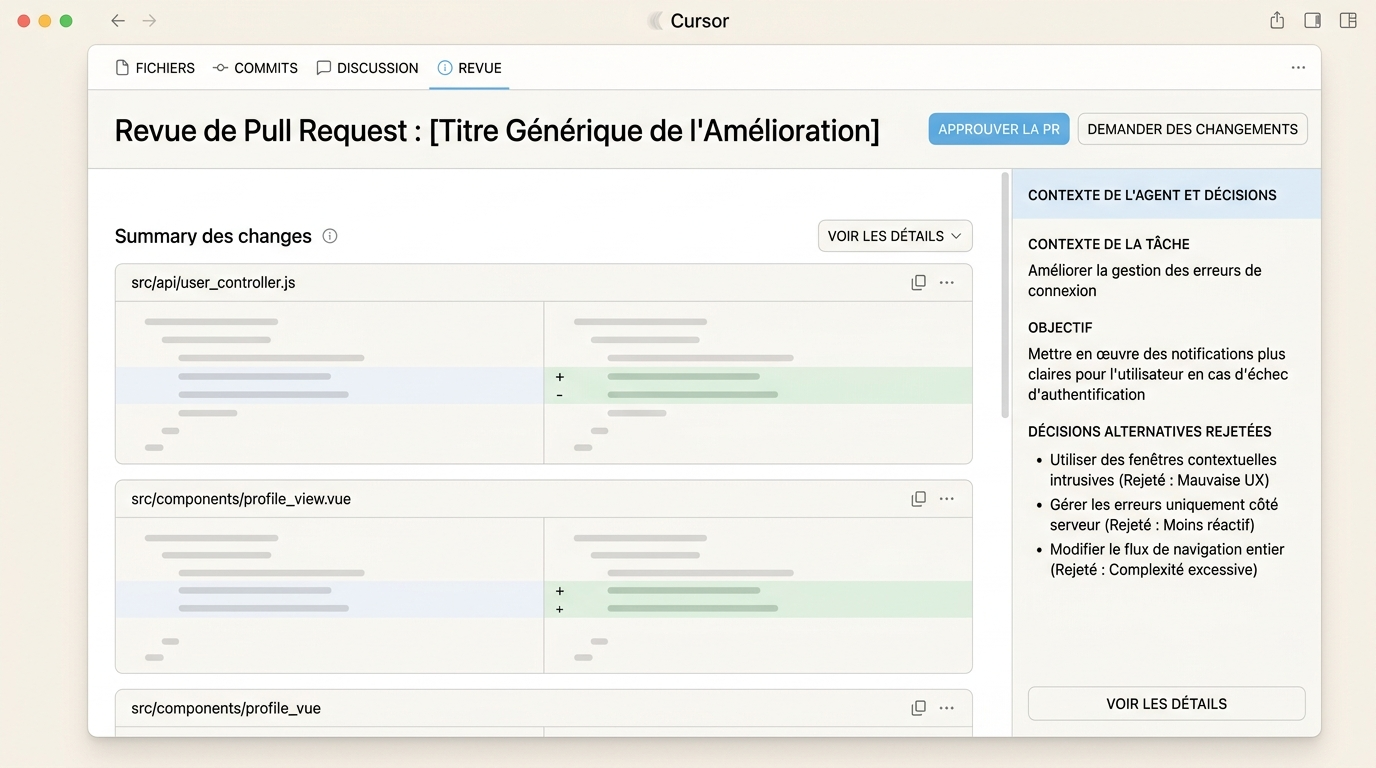The image size is (1376, 768).
Task: Click the src/api/user_controller.js filename
Action: coord(213,283)
